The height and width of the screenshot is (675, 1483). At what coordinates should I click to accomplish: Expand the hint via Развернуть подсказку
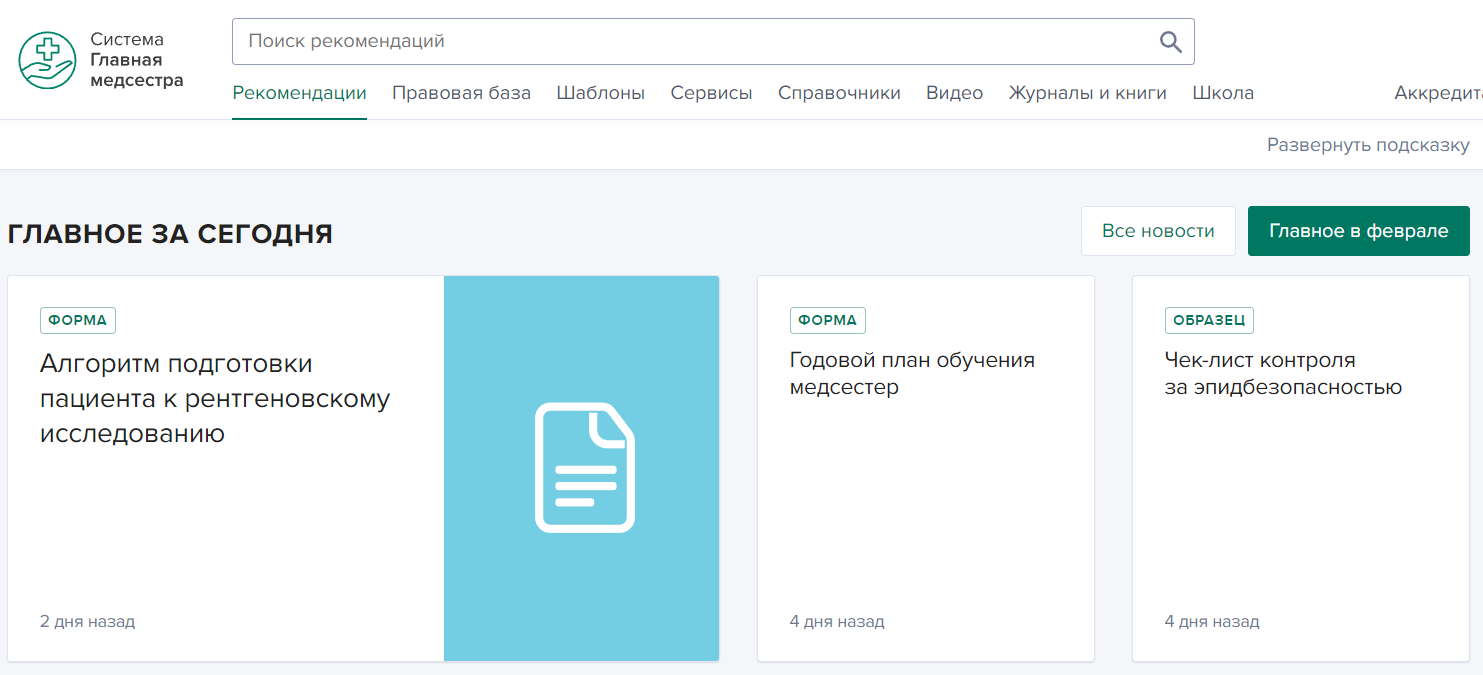(x=1367, y=145)
